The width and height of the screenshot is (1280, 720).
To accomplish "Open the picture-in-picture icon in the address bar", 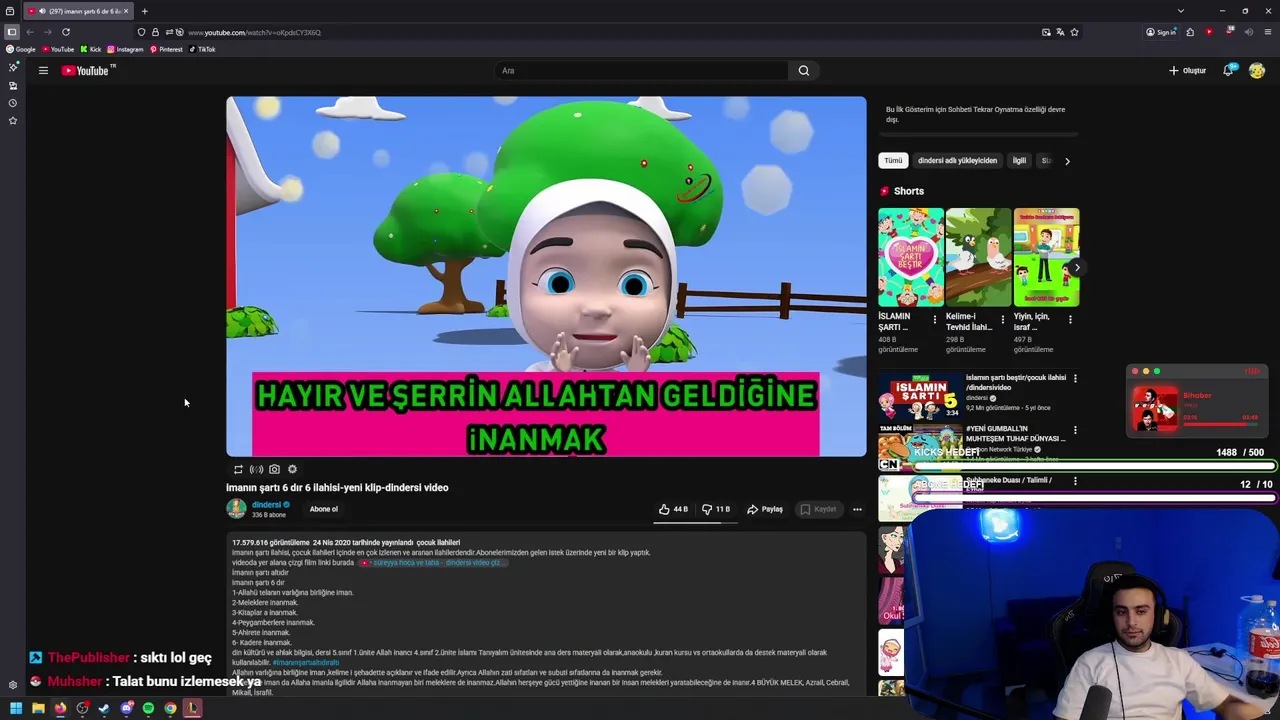I will coord(1046,32).
